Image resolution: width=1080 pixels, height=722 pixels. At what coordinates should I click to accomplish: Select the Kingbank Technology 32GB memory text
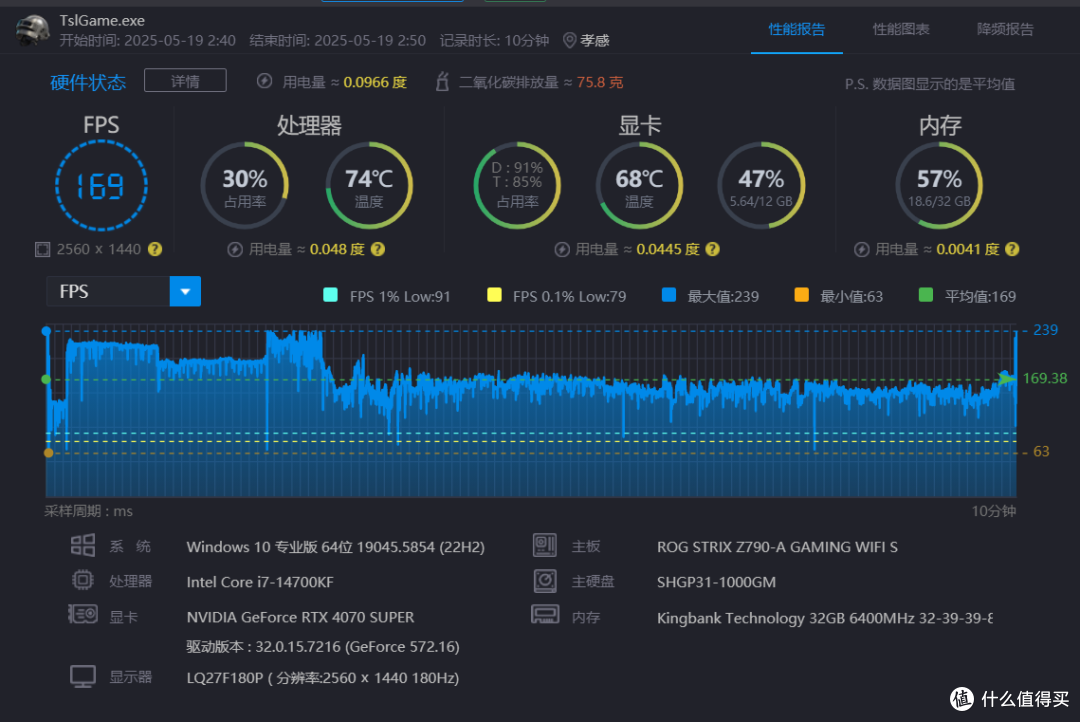824,618
